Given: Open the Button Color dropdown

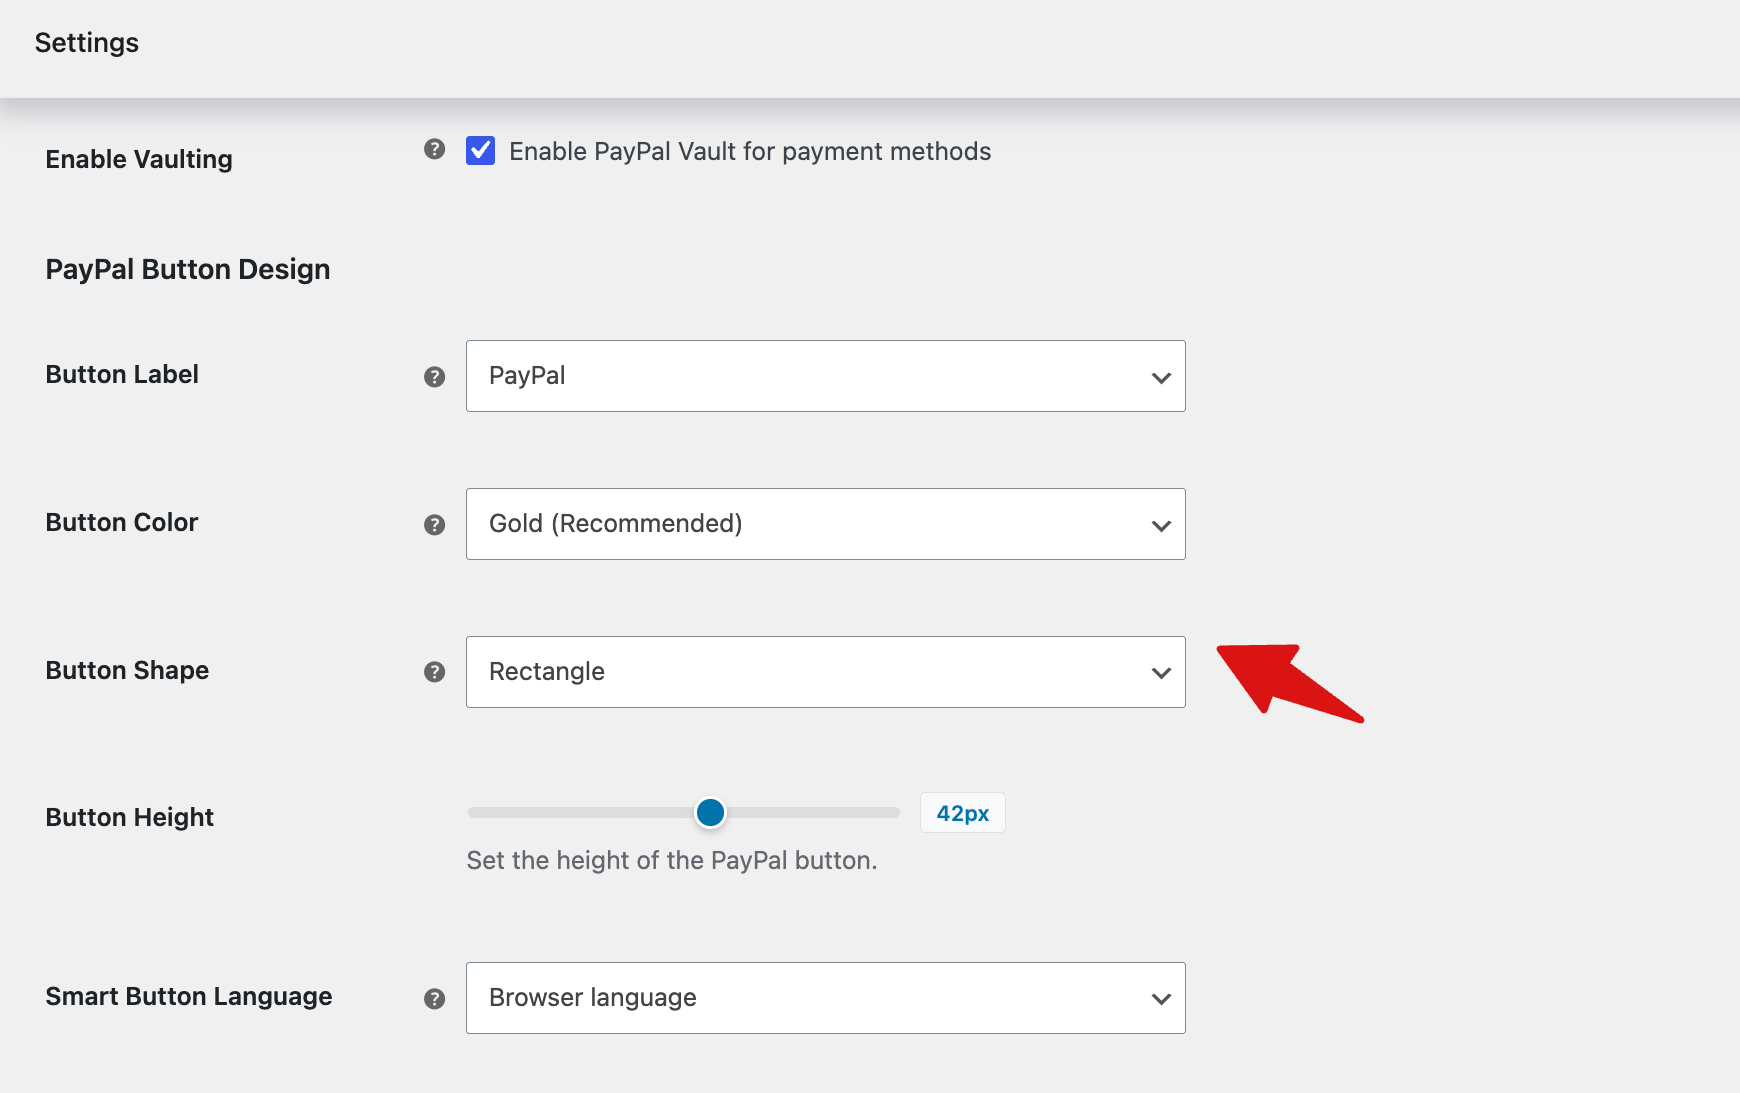Looking at the screenshot, I should (x=826, y=524).
